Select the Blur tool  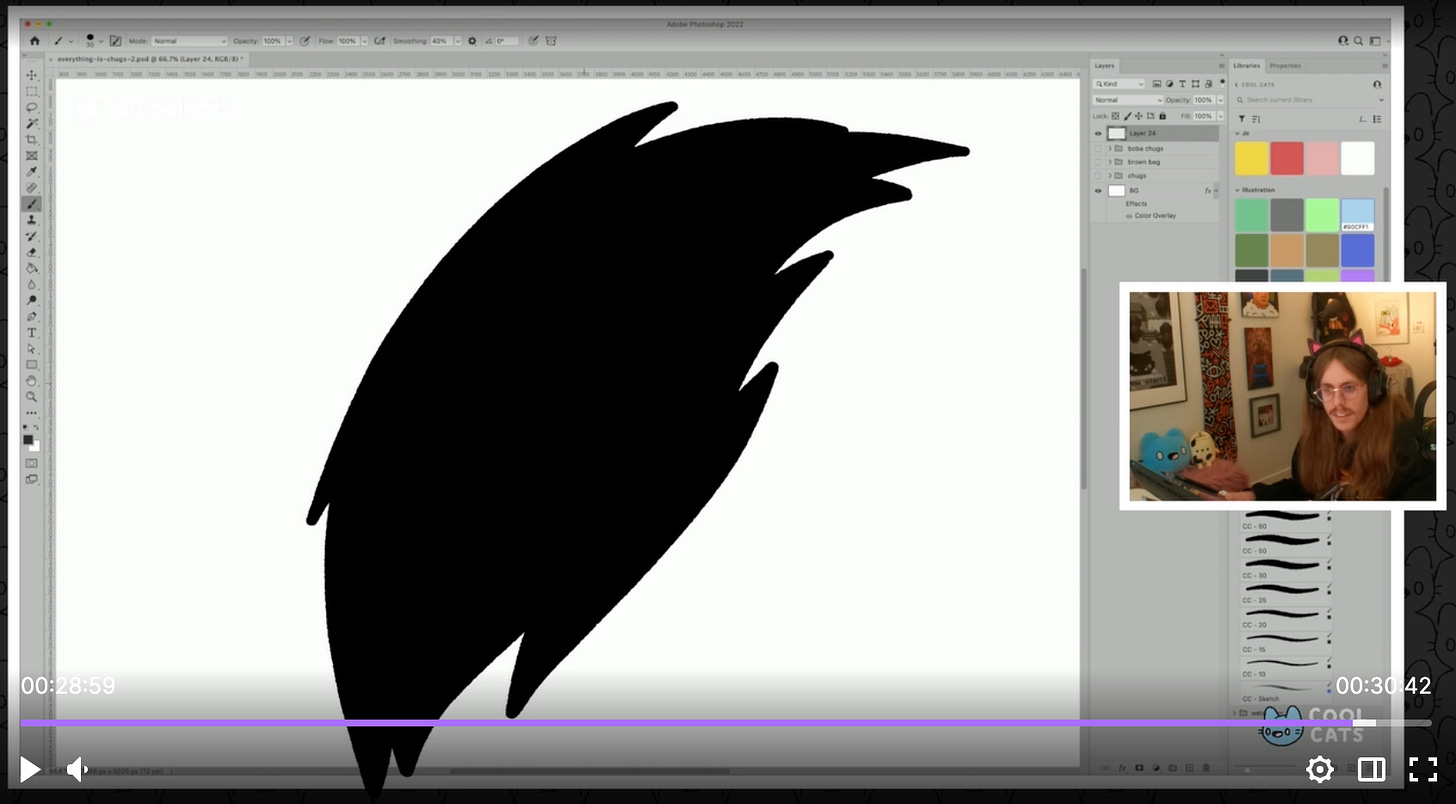32,284
